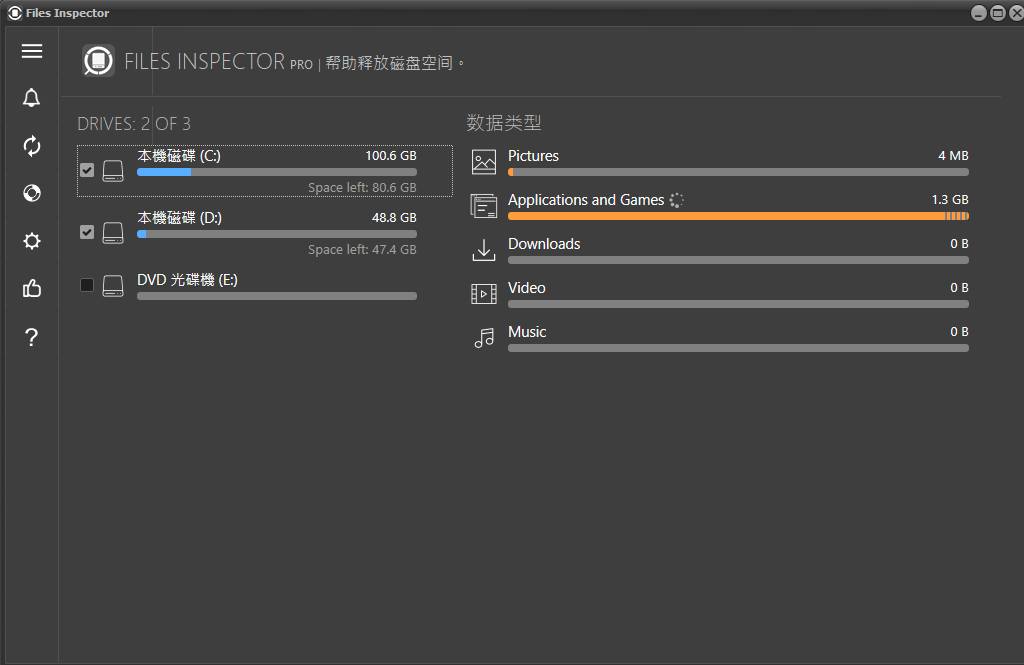Click the Files Inspector logo icon
Screen dimensions: 1024x665
[x=98, y=62]
